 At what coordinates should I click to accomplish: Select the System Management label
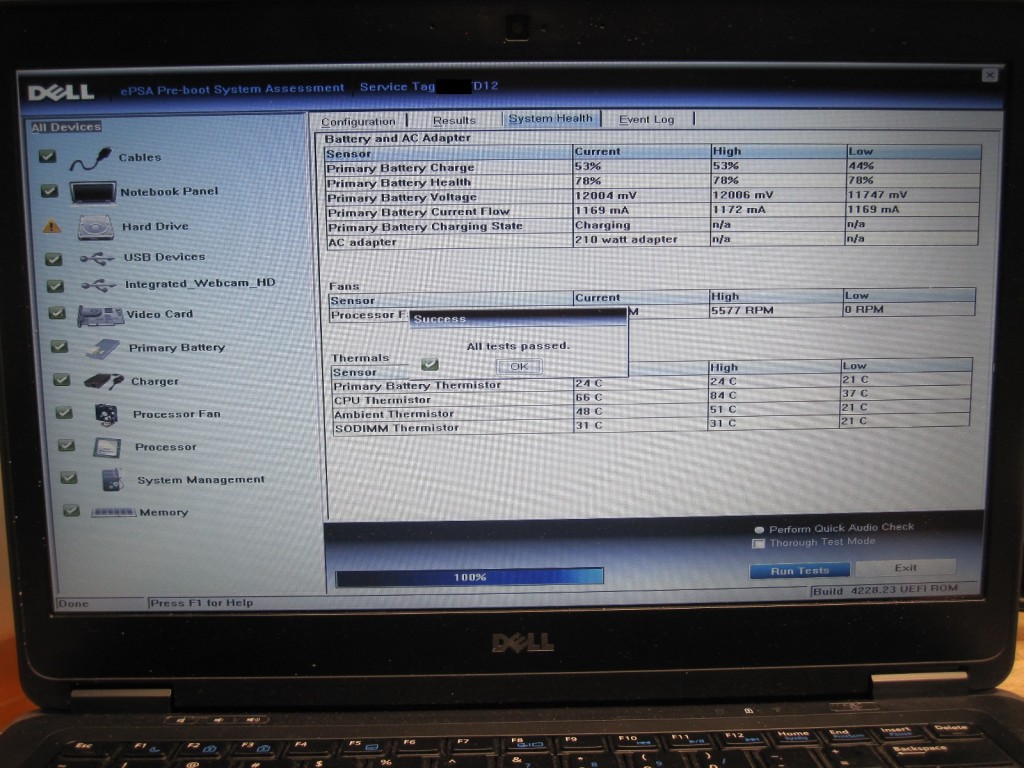tap(201, 480)
